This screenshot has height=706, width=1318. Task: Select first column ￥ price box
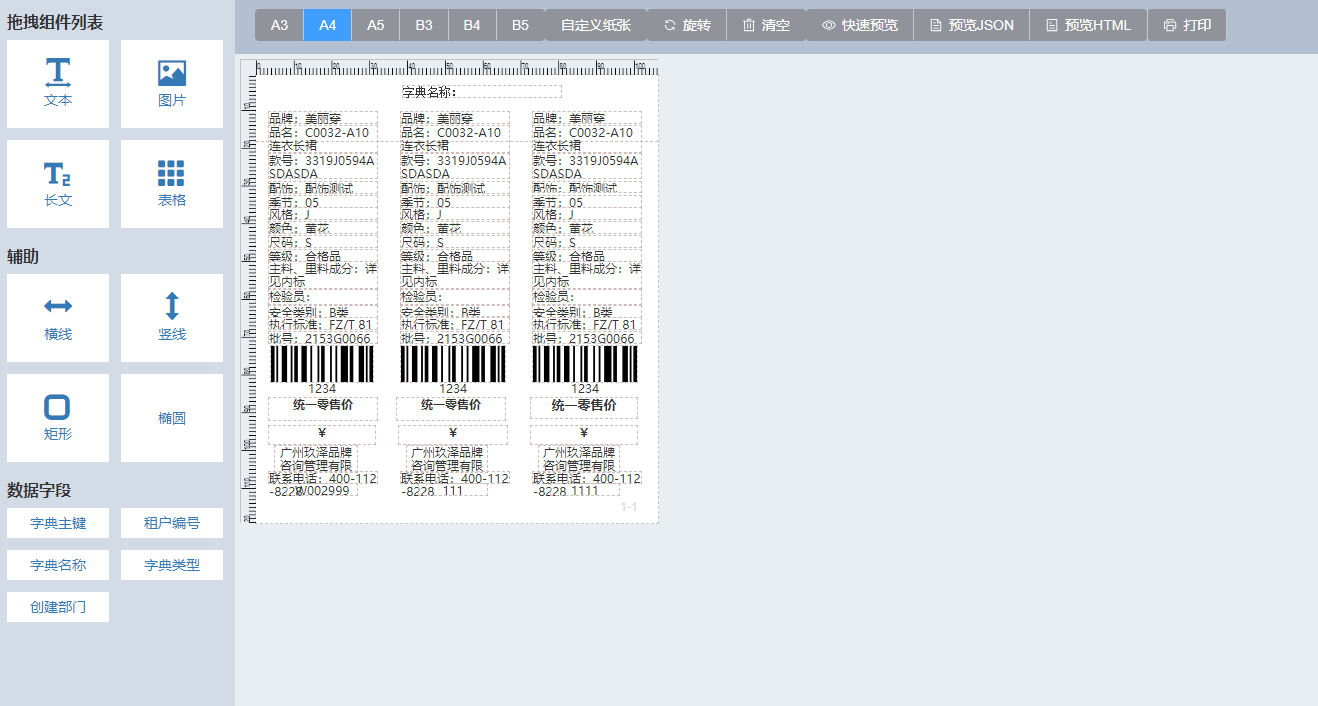pyautogui.click(x=322, y=434)
